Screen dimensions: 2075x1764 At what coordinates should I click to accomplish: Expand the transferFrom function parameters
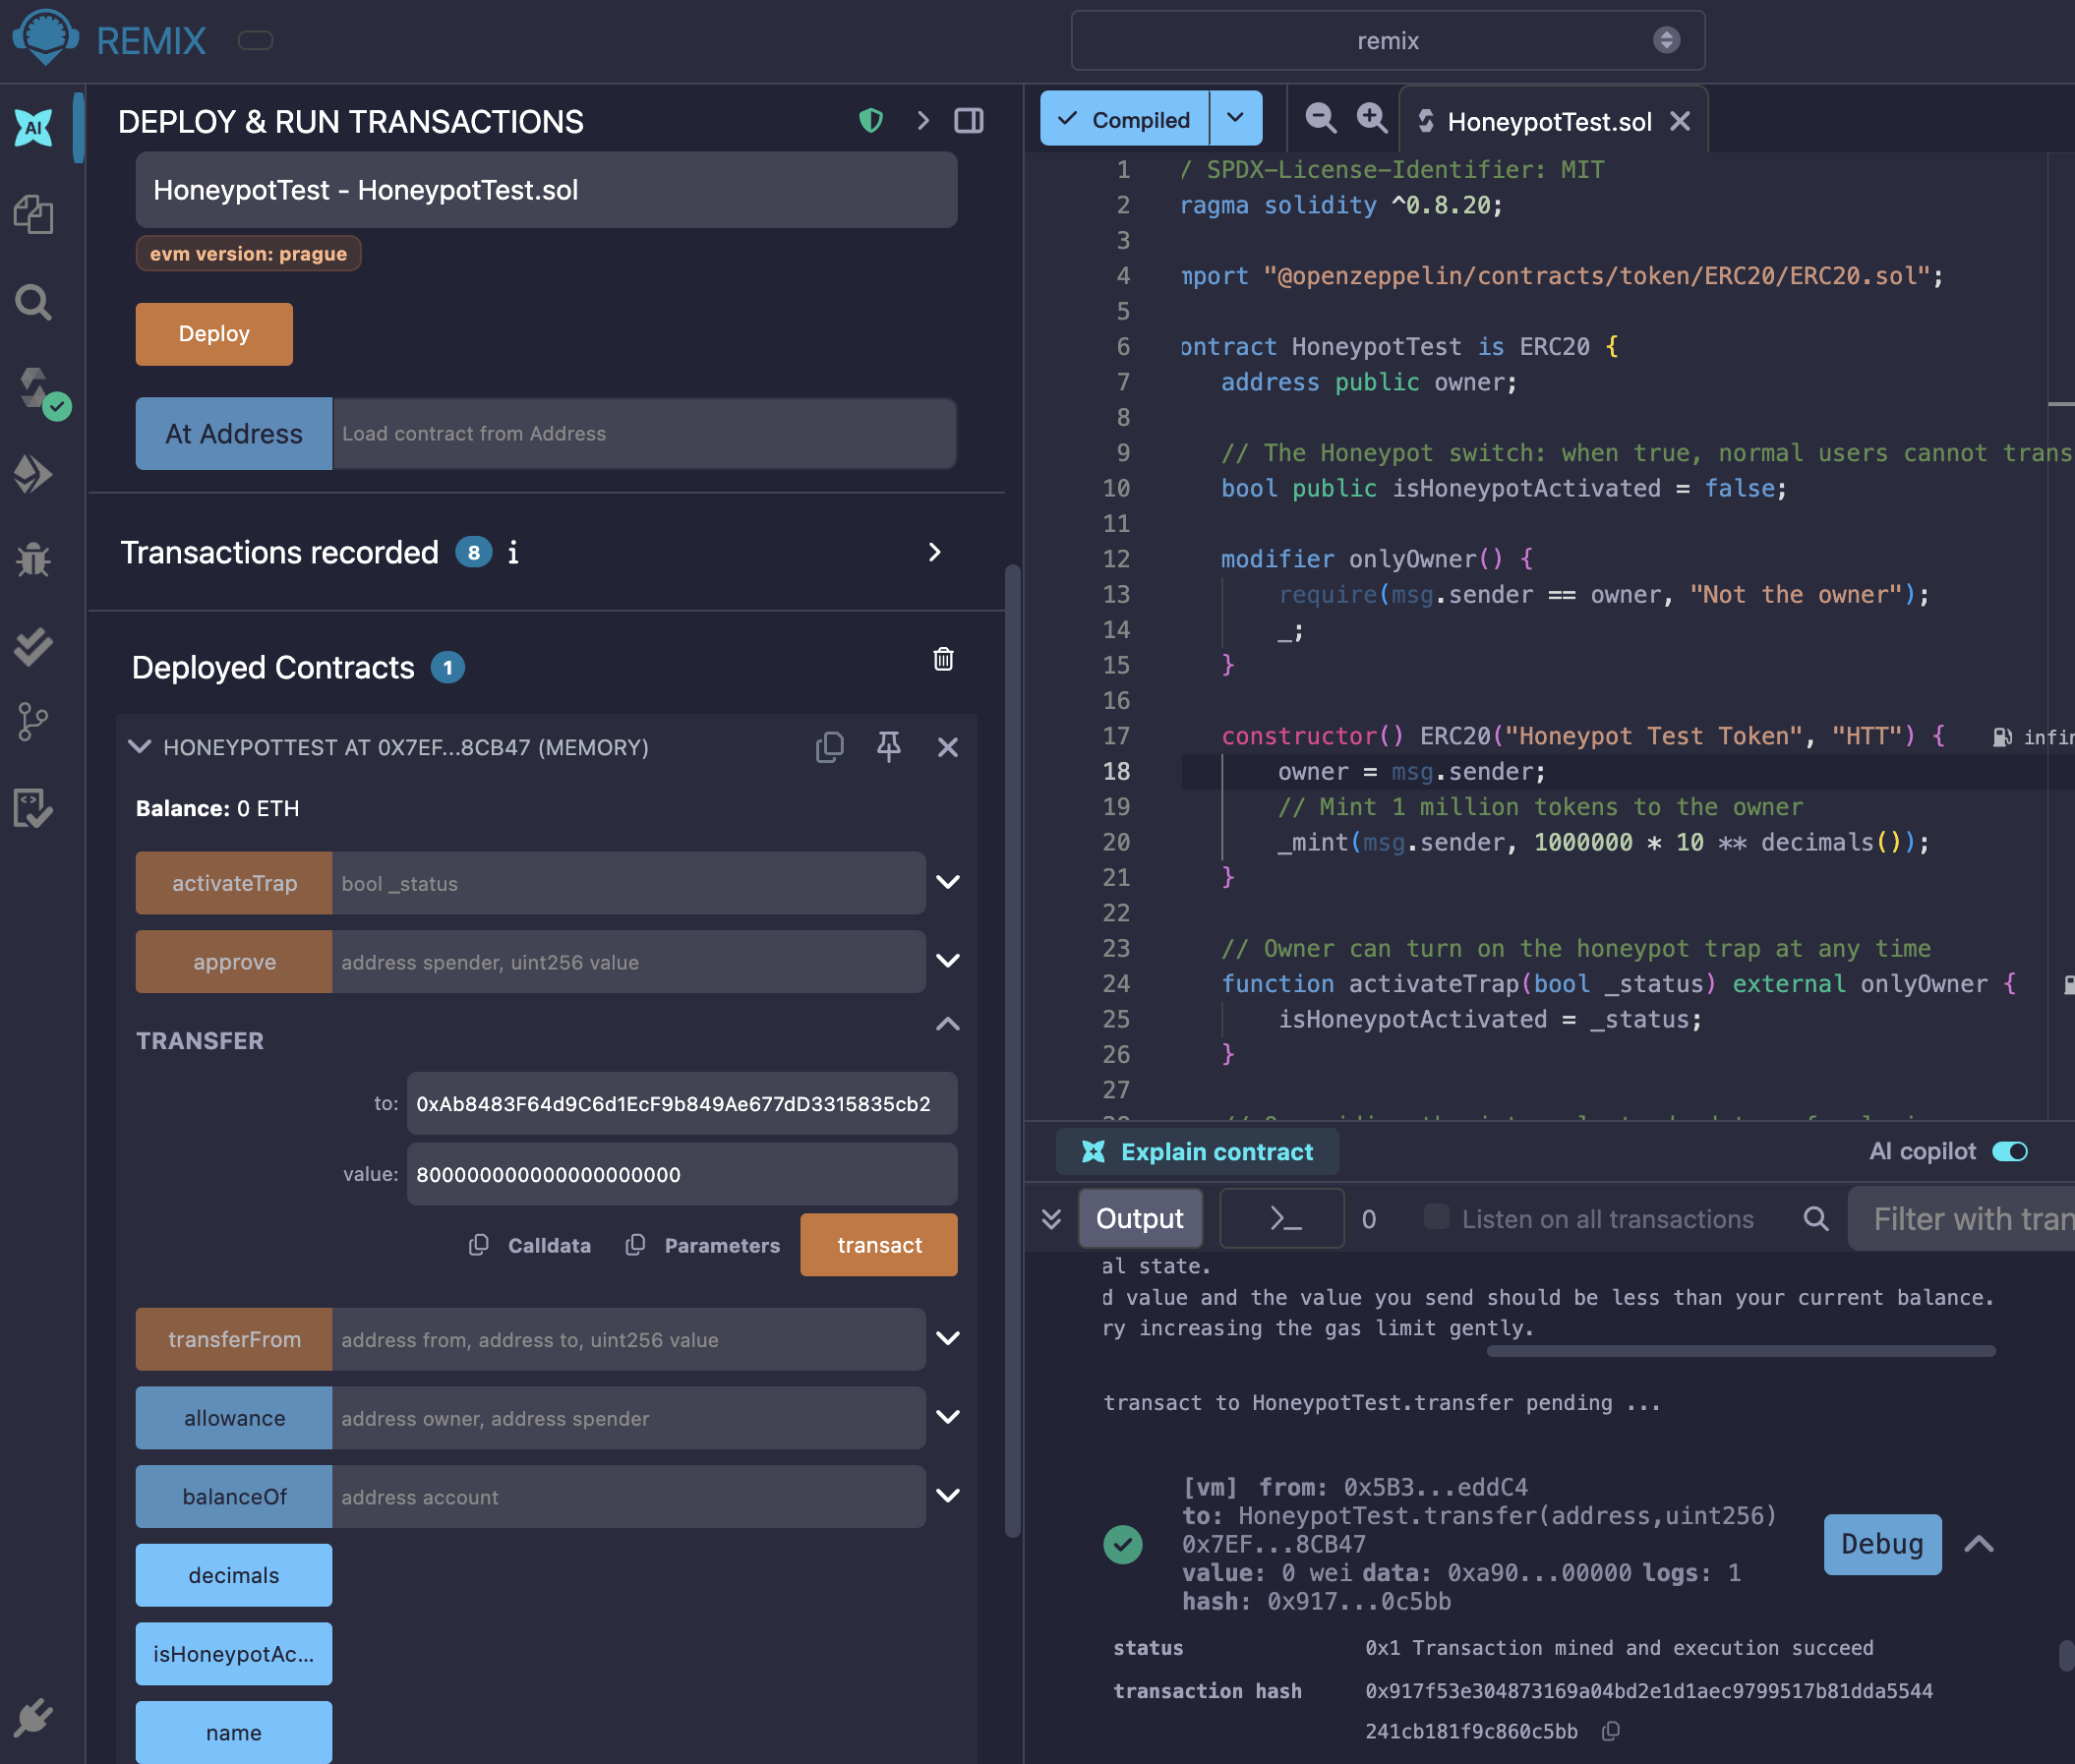948,1338
